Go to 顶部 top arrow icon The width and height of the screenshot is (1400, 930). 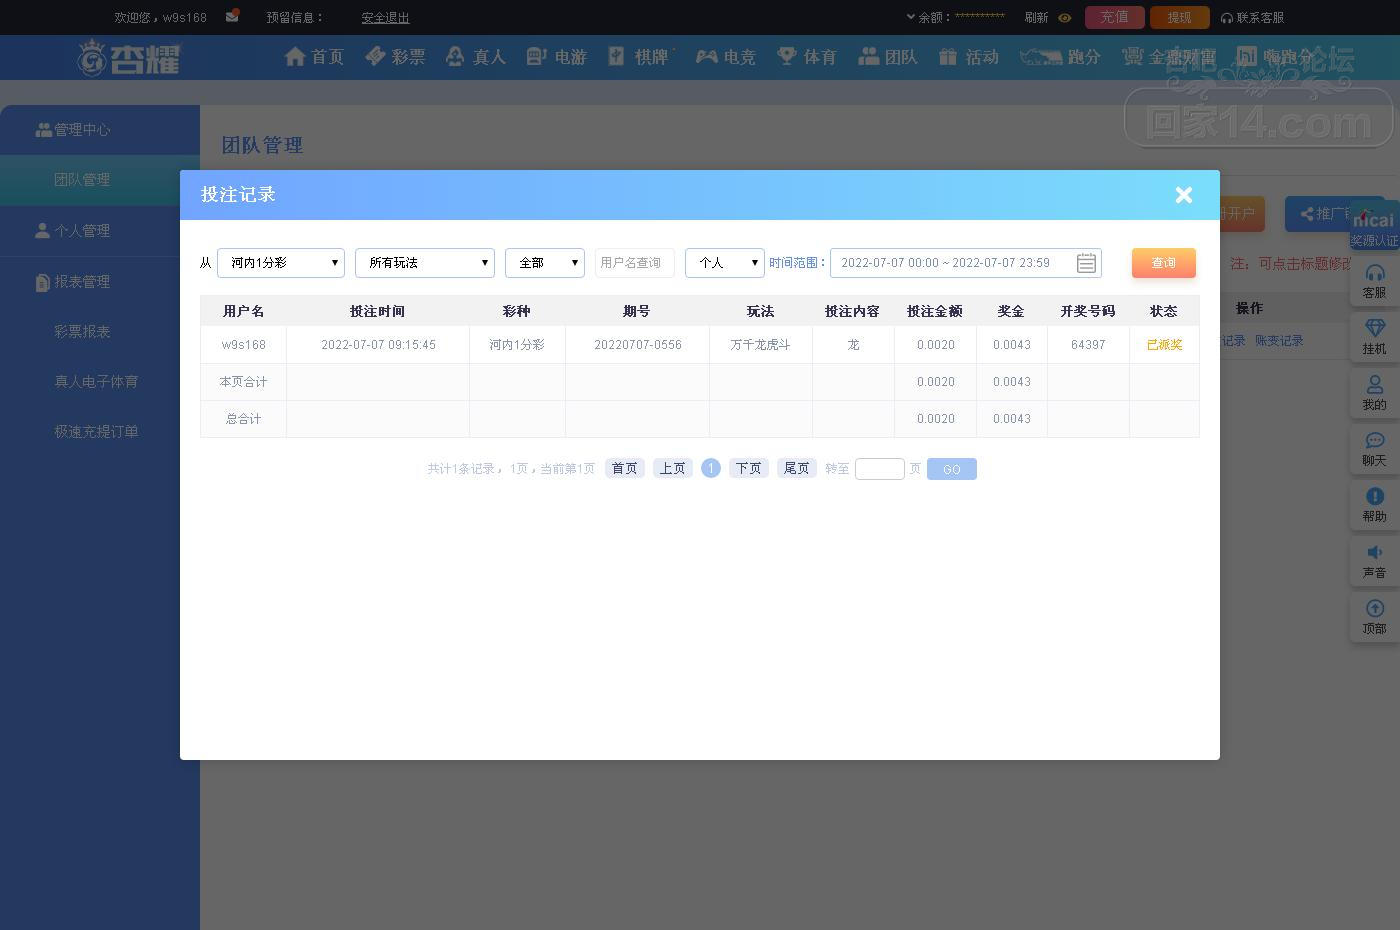(1375, 608)
